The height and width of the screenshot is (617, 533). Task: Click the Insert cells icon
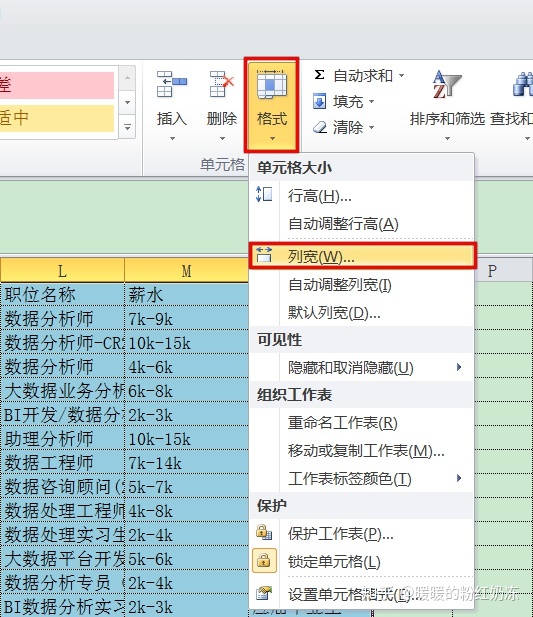point(172,84)
